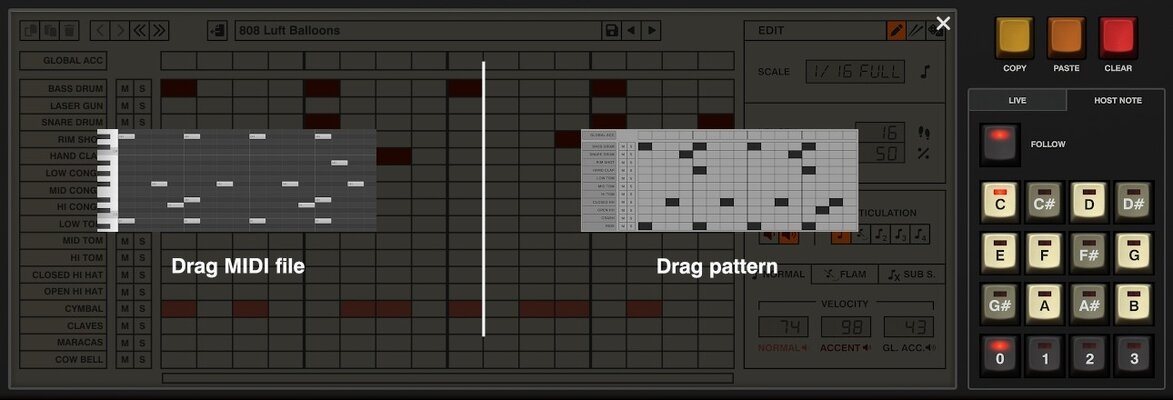Switch to the LIVE tab
Viewport: 1173px width, 400px height.
[x=1017, y=100]
